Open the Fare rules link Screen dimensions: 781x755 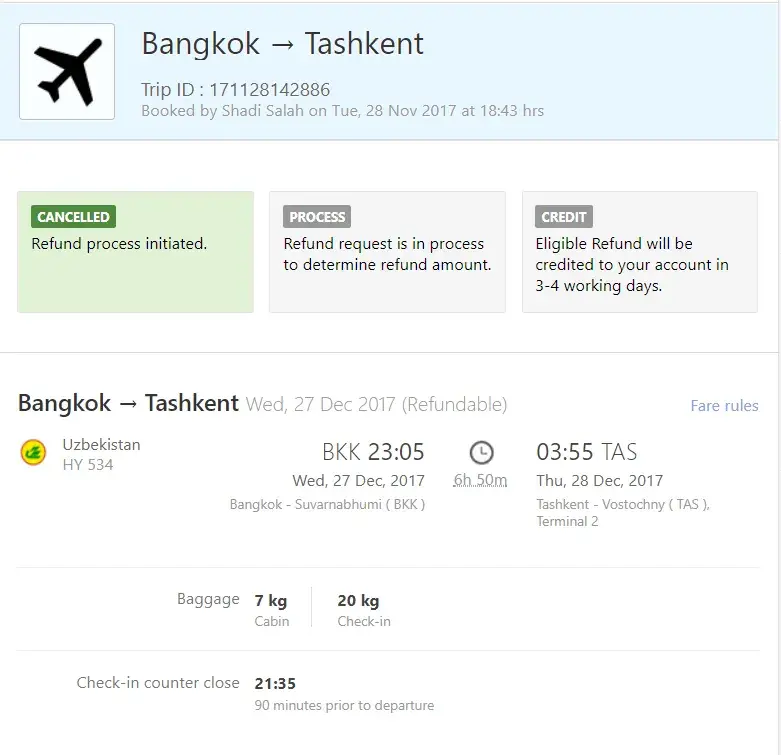[724, 405]
